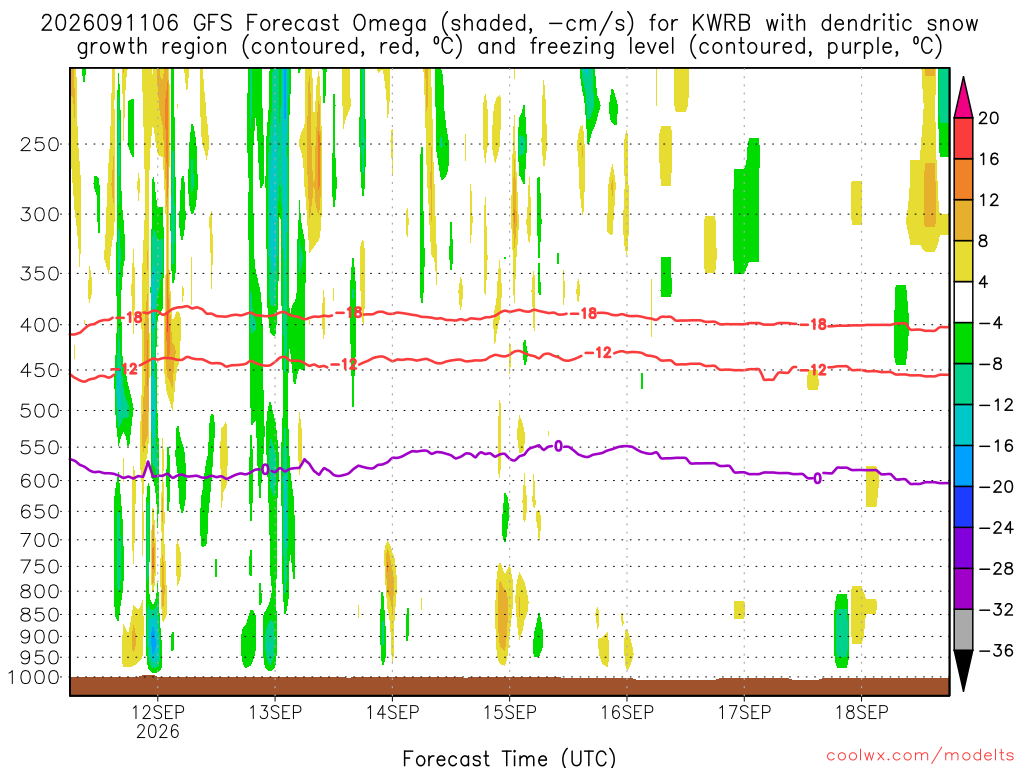The width and height of the screenshot is (1024, 768).
Task: Click the bright green swatch below -4
Action: click(x=963, y=343)
